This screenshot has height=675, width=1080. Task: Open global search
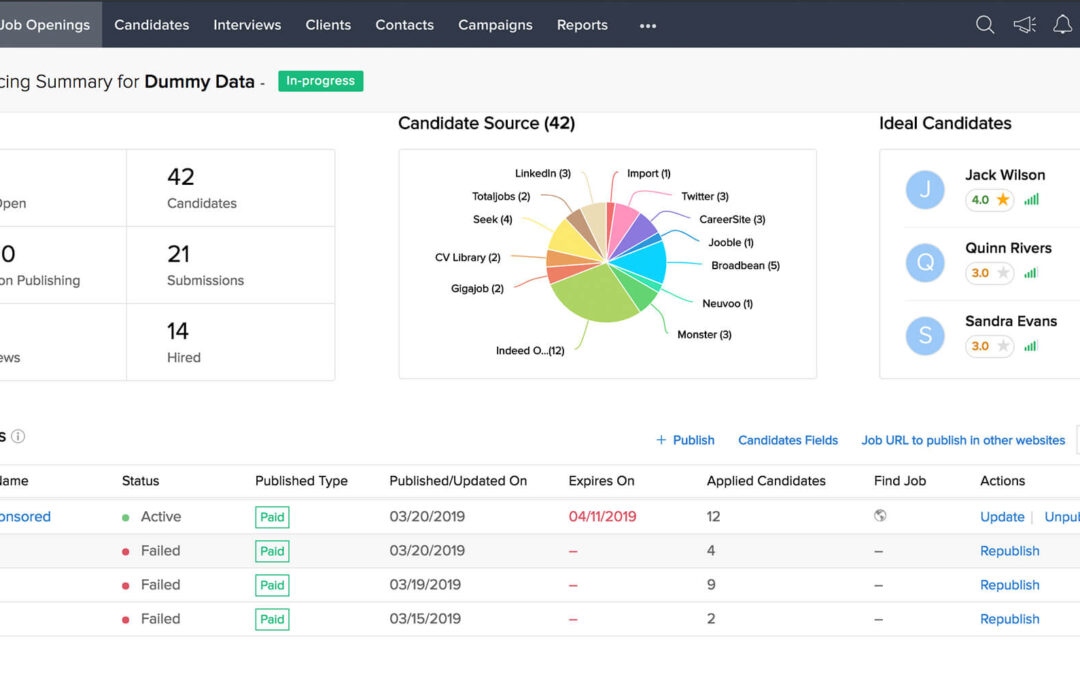(985, 24)
